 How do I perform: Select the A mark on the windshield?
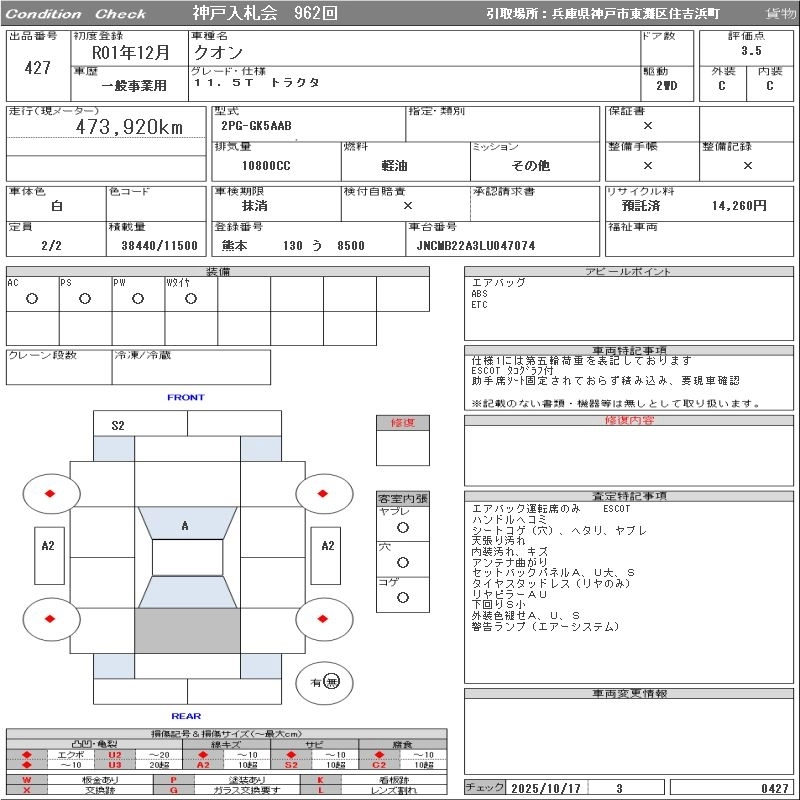(x=185, y=526)
